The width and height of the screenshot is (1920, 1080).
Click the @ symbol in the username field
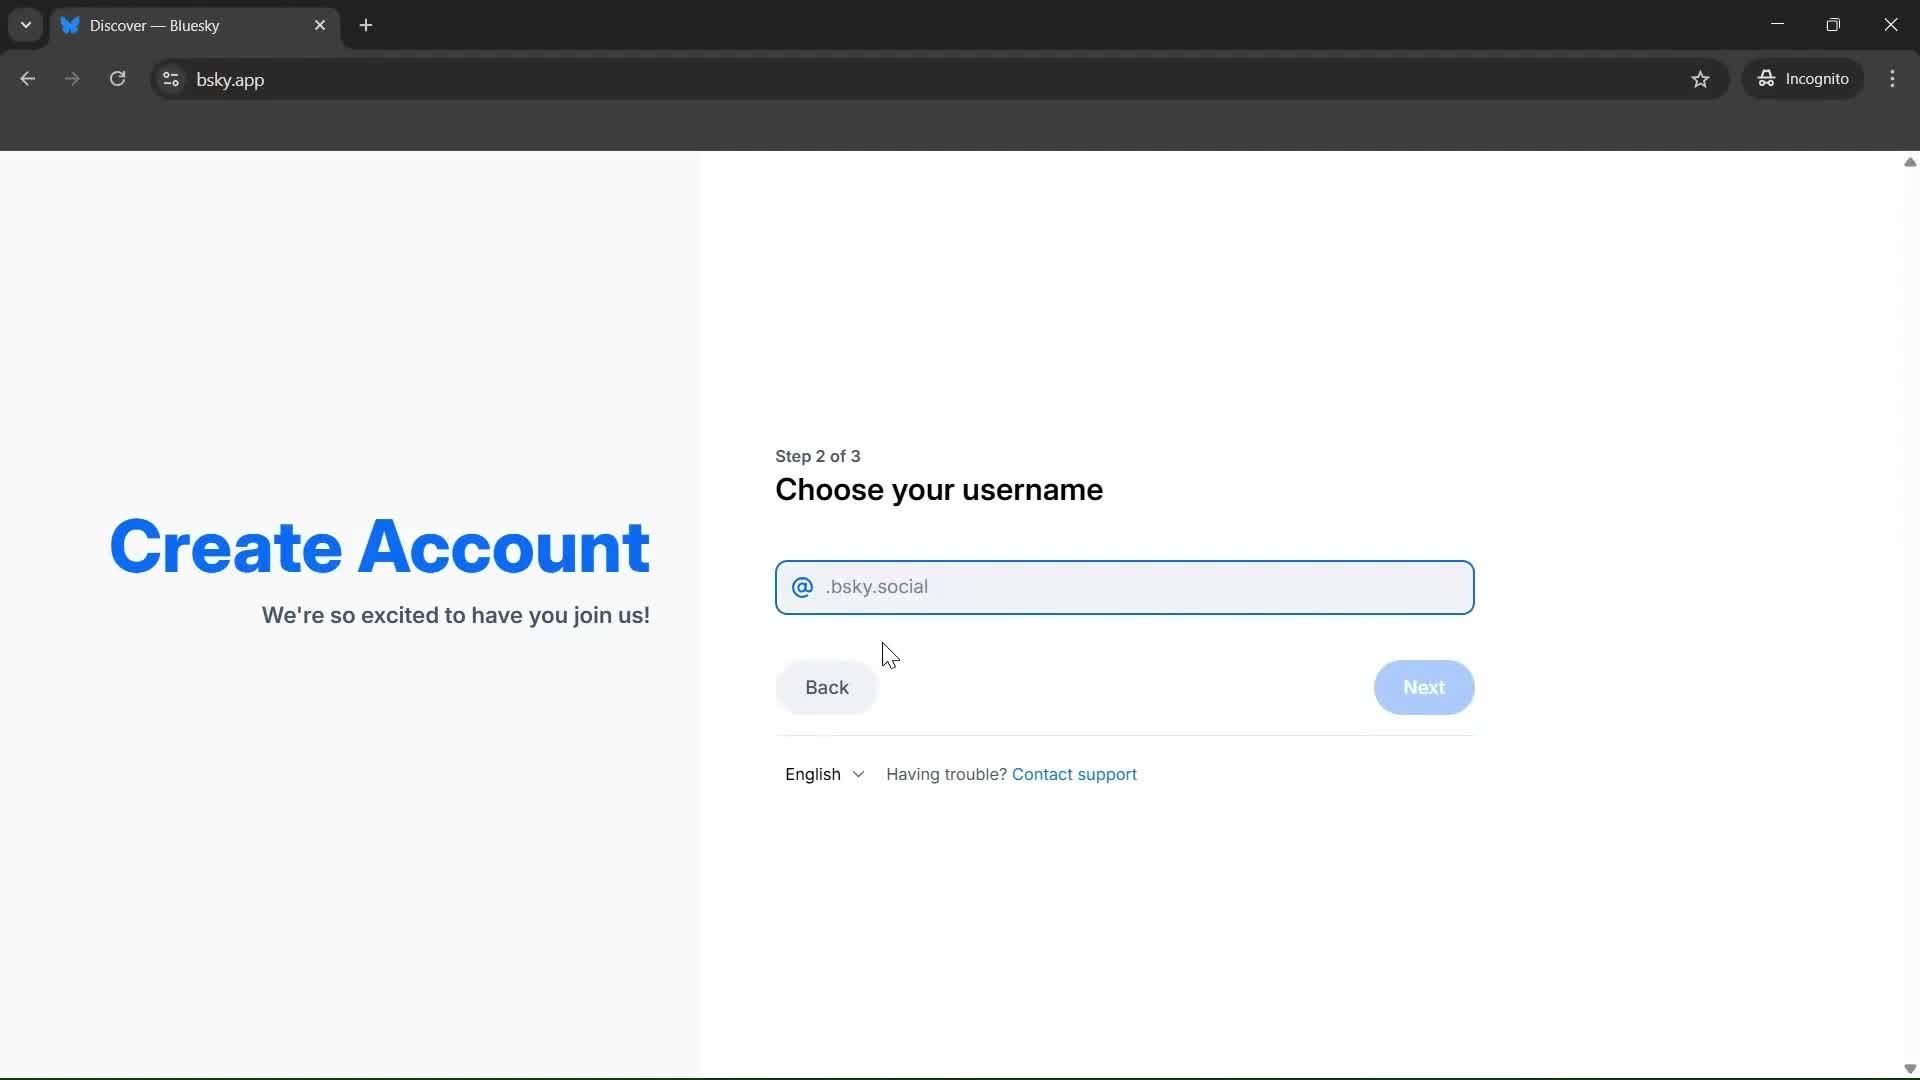803,587
